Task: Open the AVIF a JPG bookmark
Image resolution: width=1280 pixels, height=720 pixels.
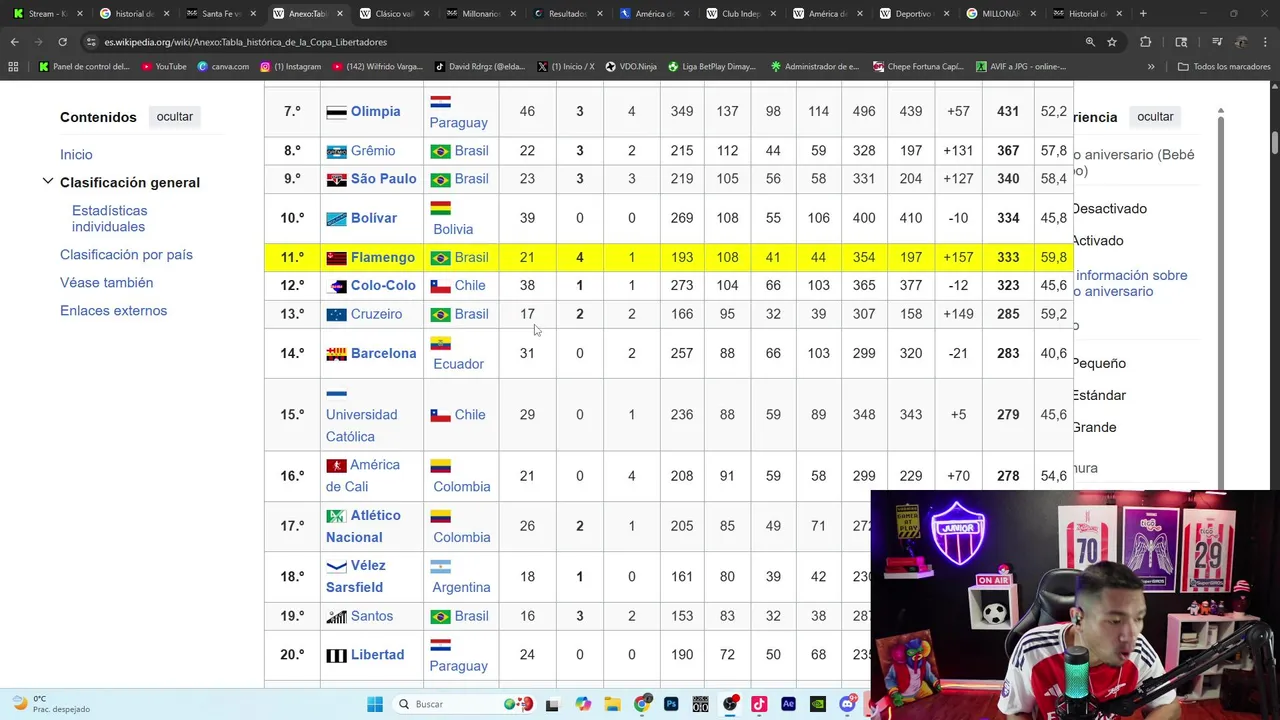Action: (1020, 66)
